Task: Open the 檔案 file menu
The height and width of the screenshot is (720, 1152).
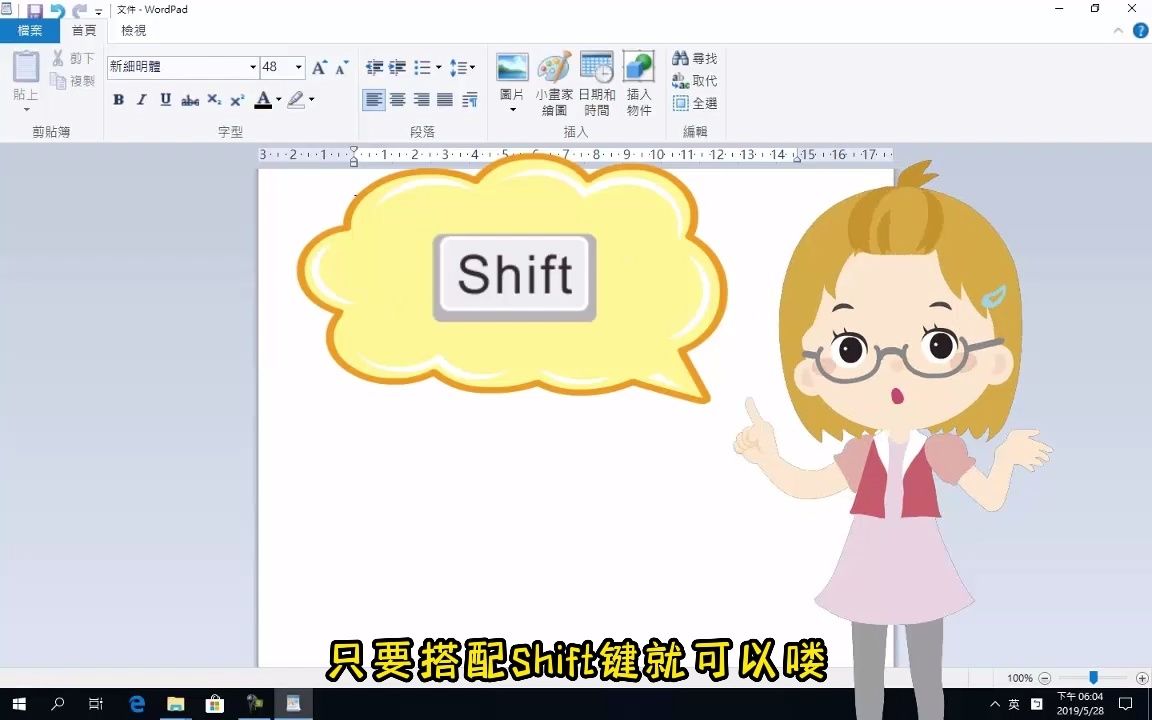Action: [x=30, y=30]
